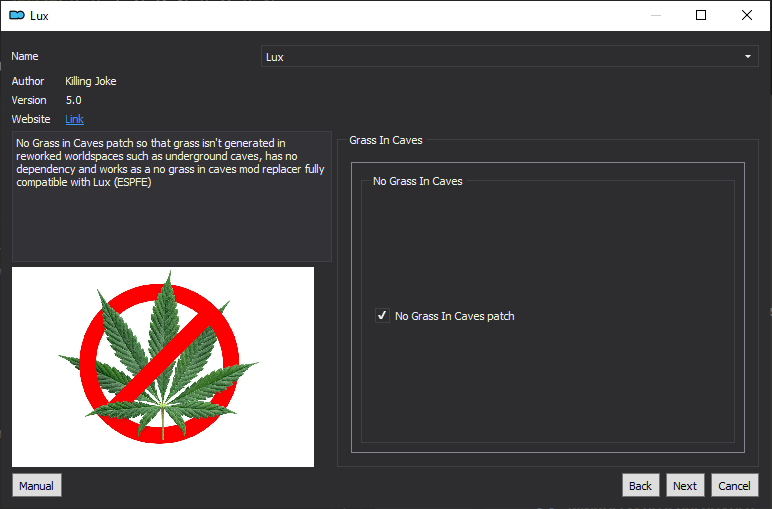Screen dimensions: 772x509
Task: Click the No Grass In Caves patch label
Action: click(454, 316)
